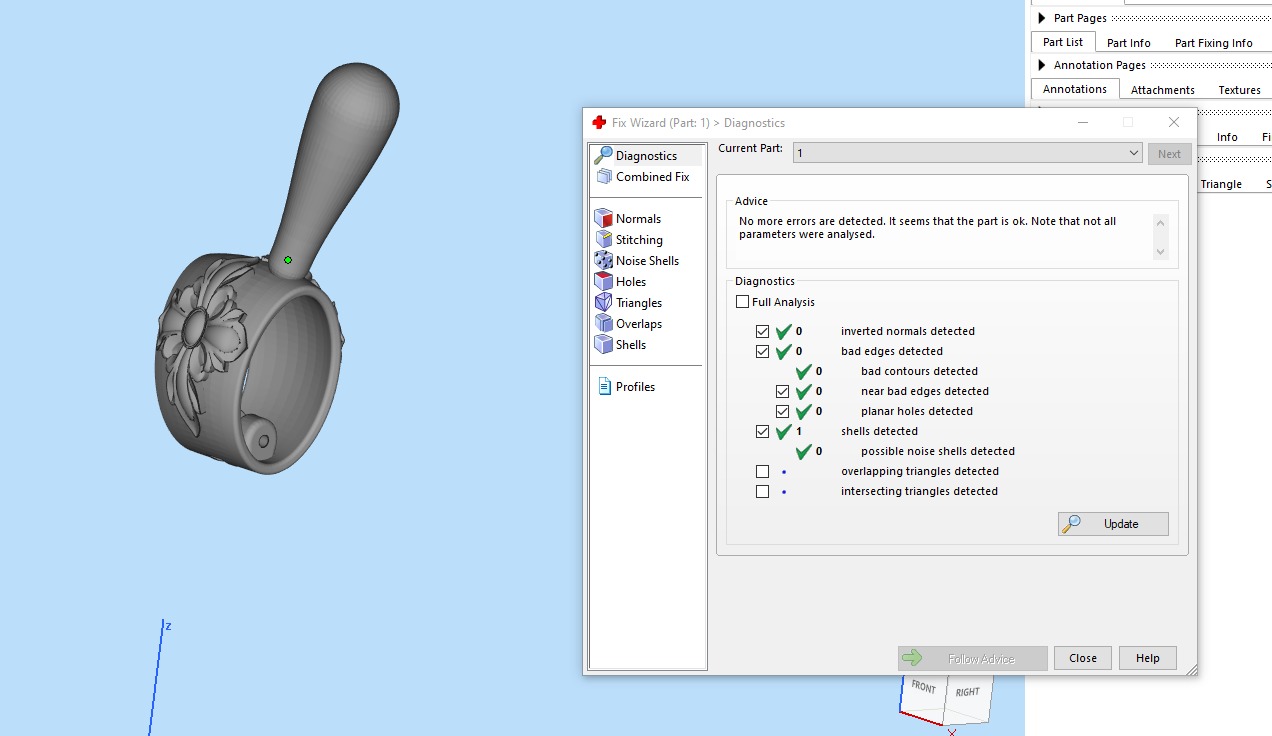The height and width of the screenshot is (736, 1272).
Task: Click the Advice text scroll down arrow
Action: [x=1160, y=252]
